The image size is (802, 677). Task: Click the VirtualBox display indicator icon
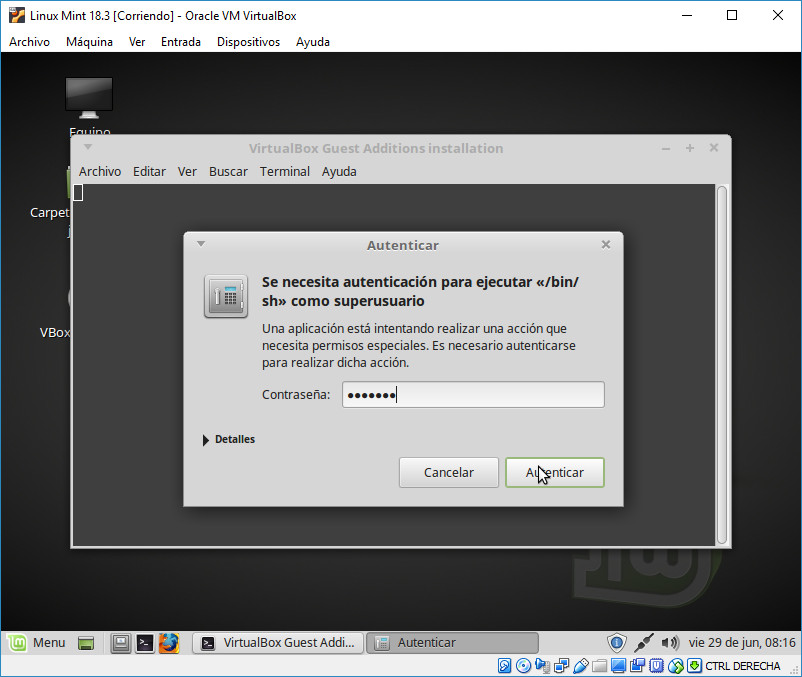point(618,665)
